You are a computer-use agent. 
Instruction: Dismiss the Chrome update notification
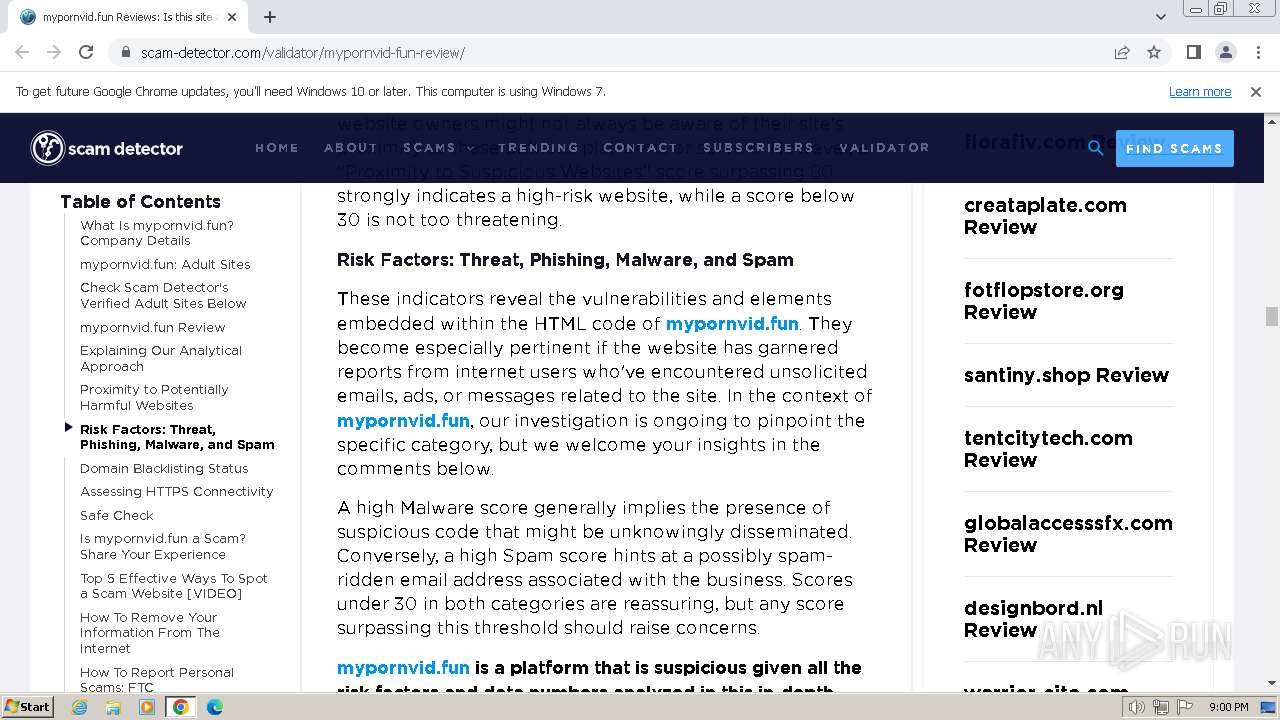pos(1256,91)
